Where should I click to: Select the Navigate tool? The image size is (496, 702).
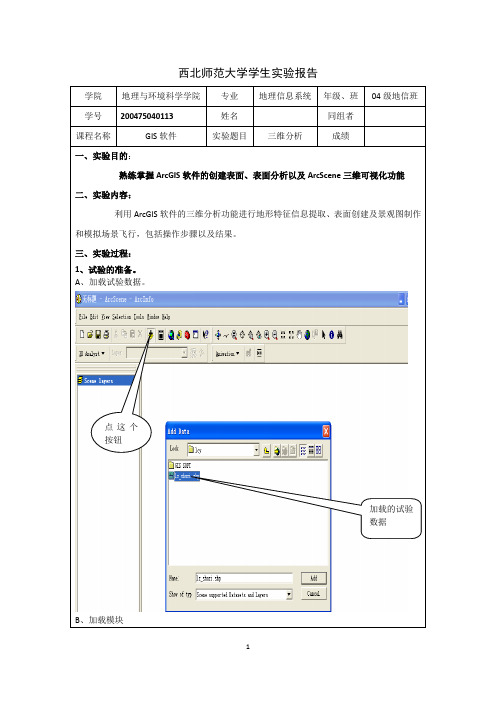coord(218,334)
